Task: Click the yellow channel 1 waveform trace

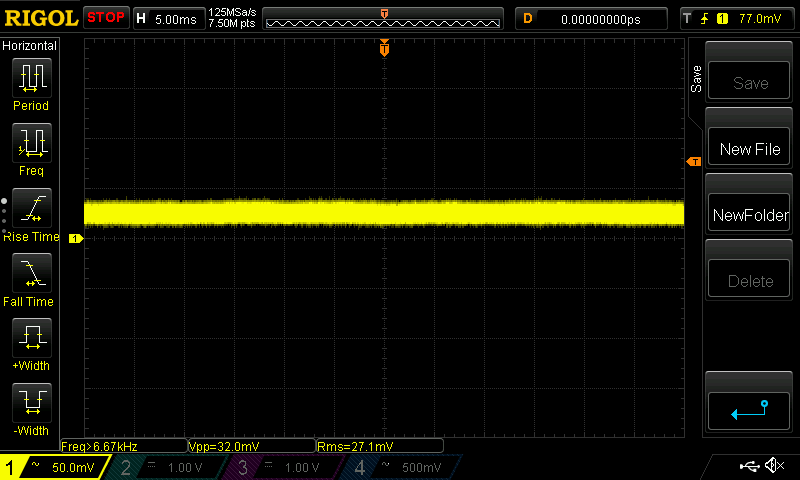Action: (x=384, y=213)
